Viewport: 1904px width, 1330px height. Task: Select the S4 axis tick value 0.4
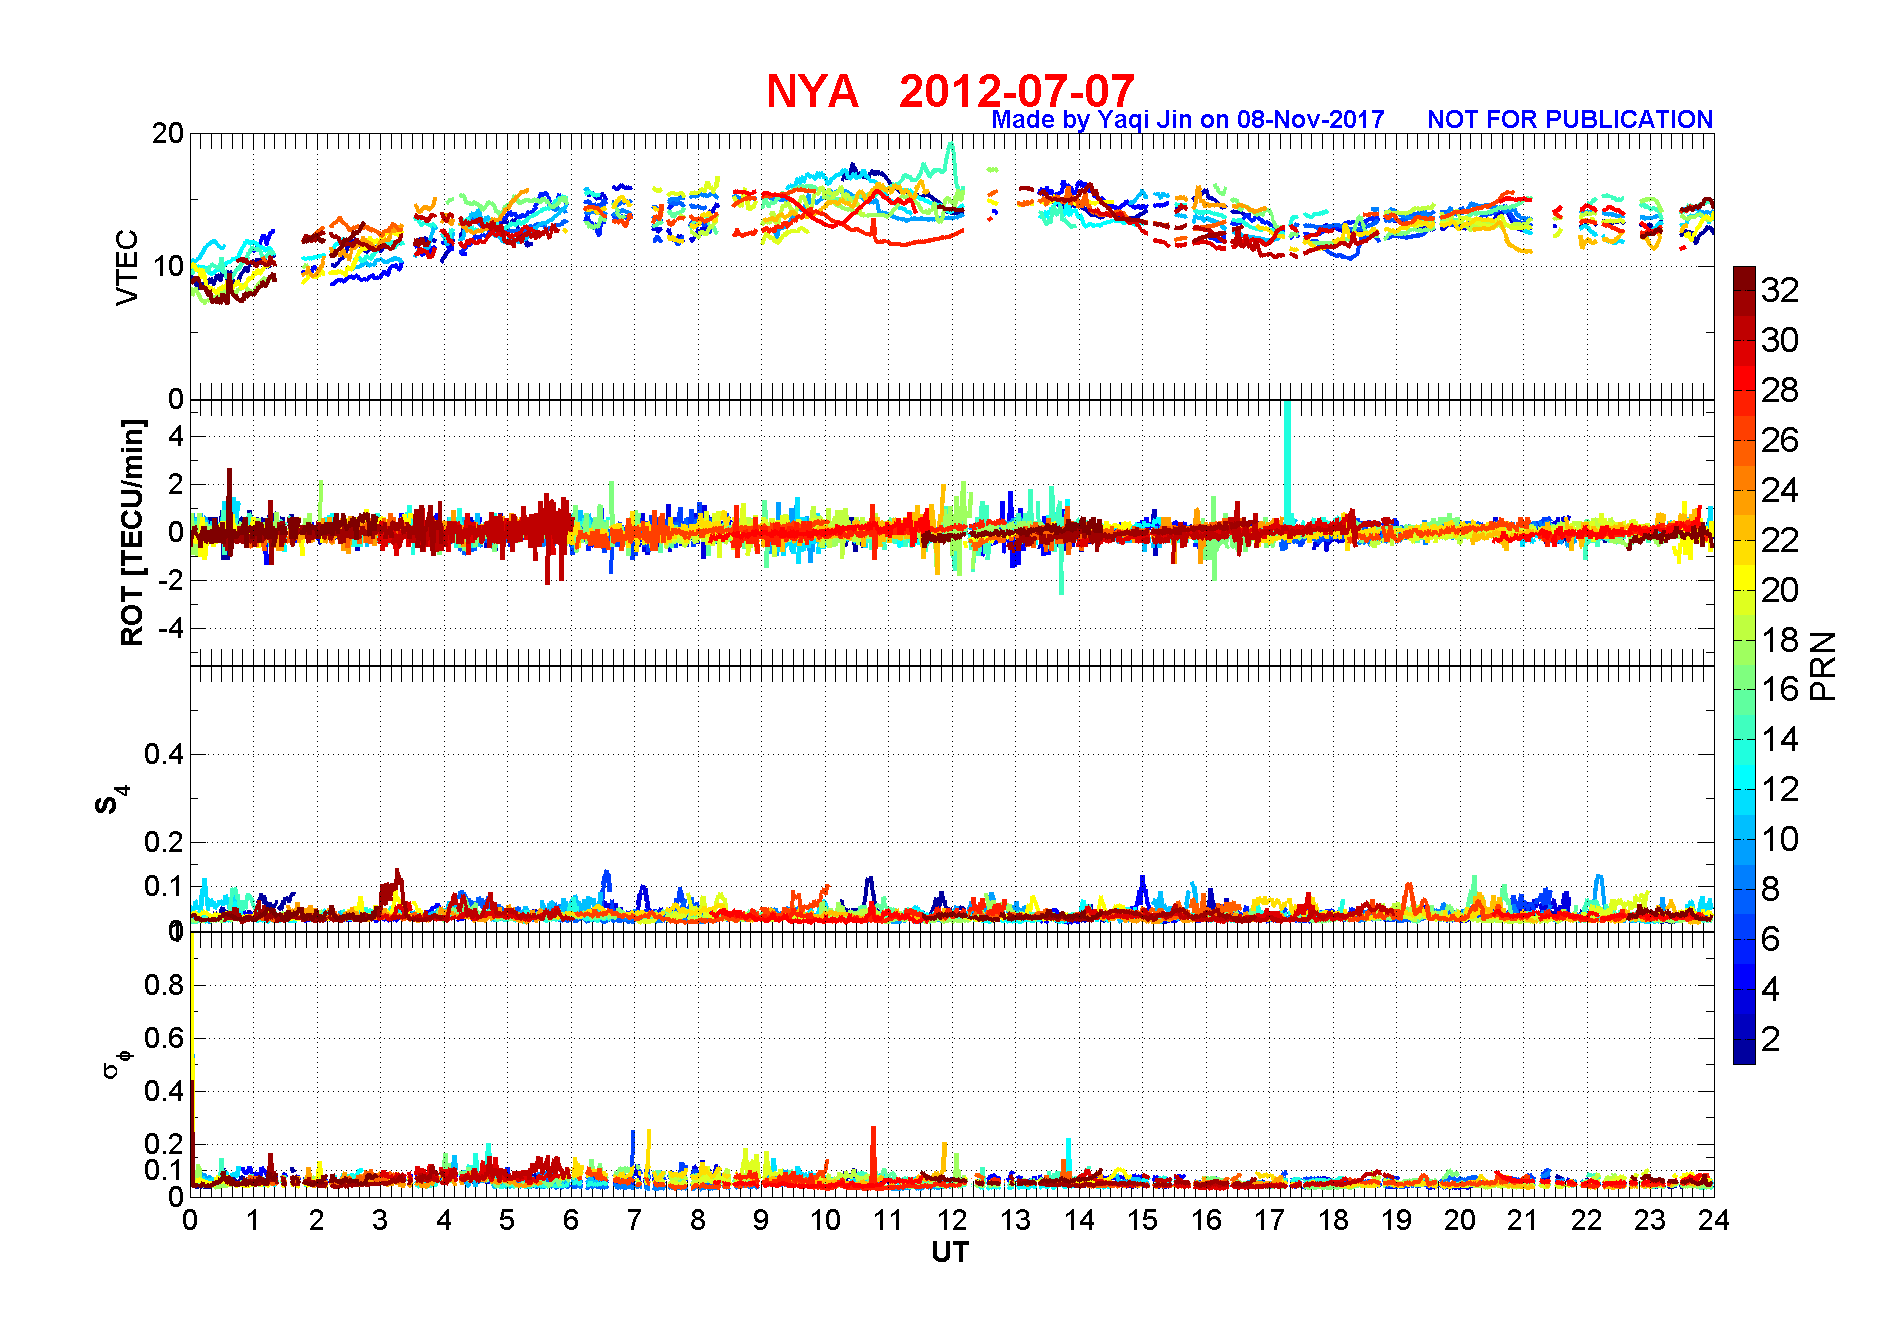165,754
